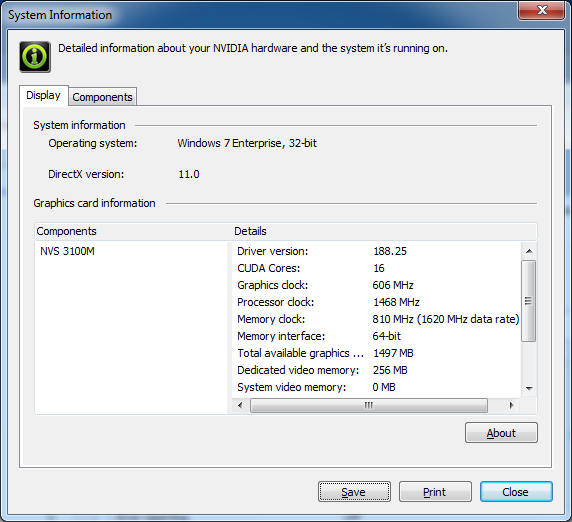The width and height of the screenshot is (572, 522).
Task: Click the vertical scrollbar down arrow
Action: tap(529, 389)
